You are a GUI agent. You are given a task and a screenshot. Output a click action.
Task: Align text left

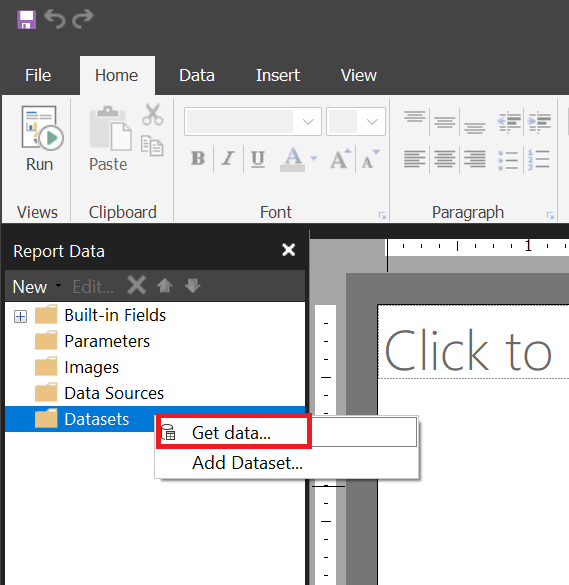415,159
